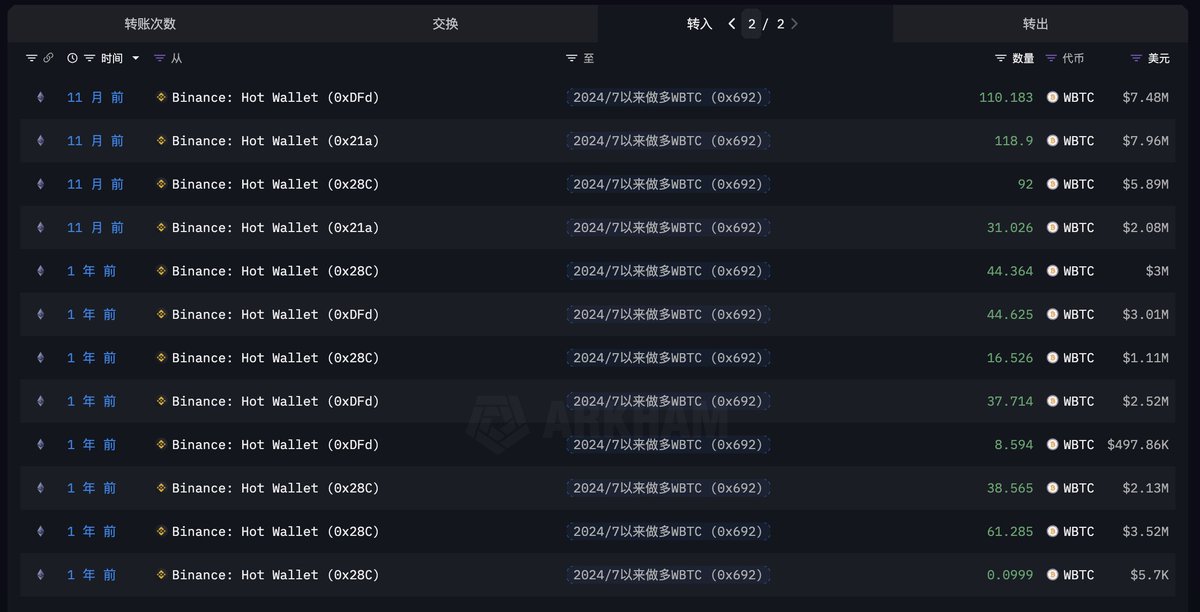
Task: Click the next page right chevron
Action: tap(794, 24)
